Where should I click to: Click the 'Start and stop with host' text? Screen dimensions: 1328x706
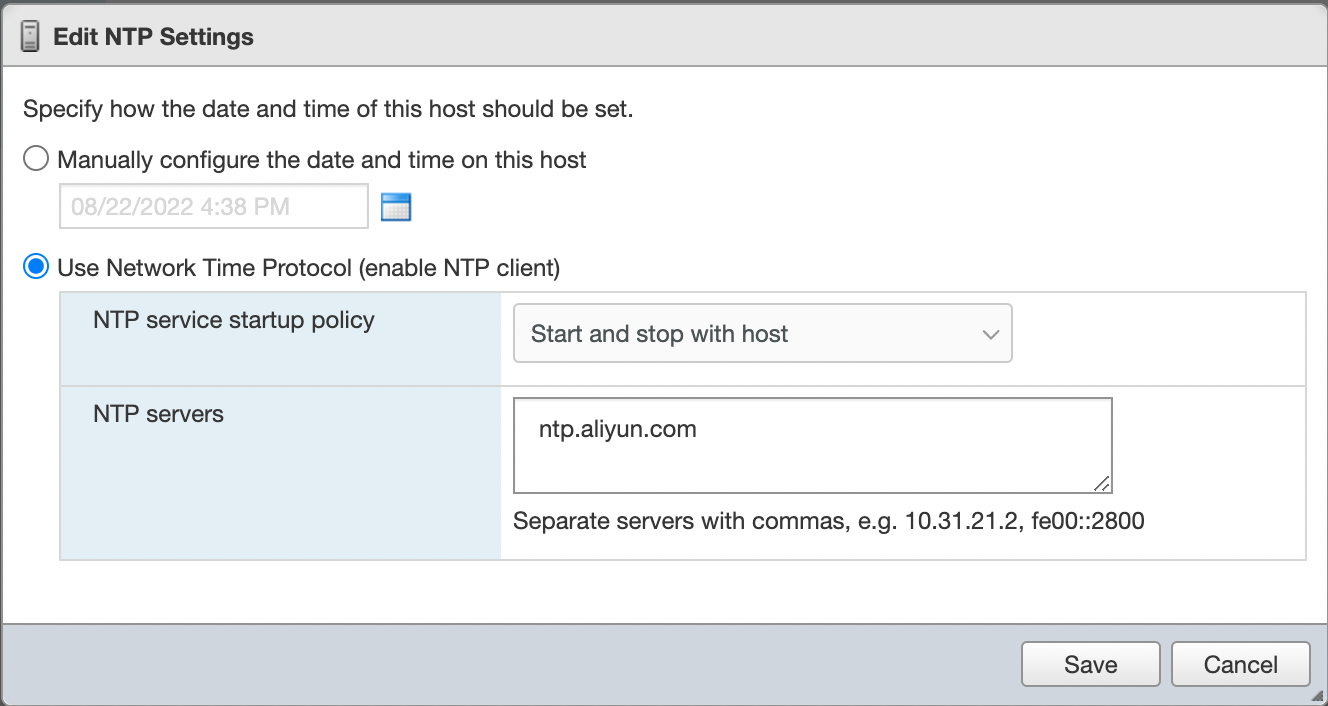[659, 334]
